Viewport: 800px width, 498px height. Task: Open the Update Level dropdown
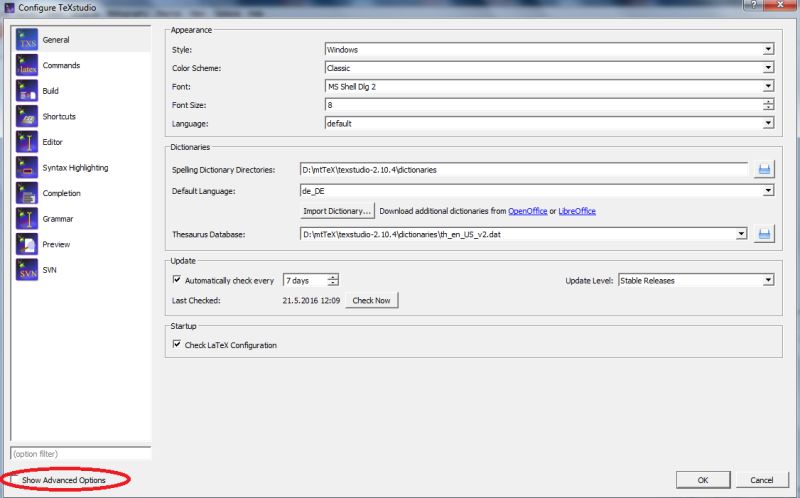[x=768, y=280]
